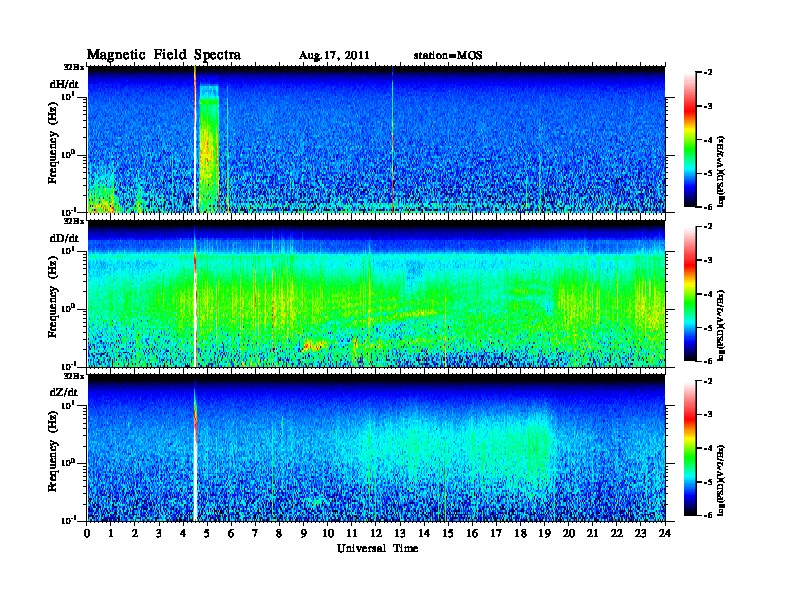
Task: Click hour 13 on the Universal Time axis
Action: pyautogui.click(x=400, y=533)
